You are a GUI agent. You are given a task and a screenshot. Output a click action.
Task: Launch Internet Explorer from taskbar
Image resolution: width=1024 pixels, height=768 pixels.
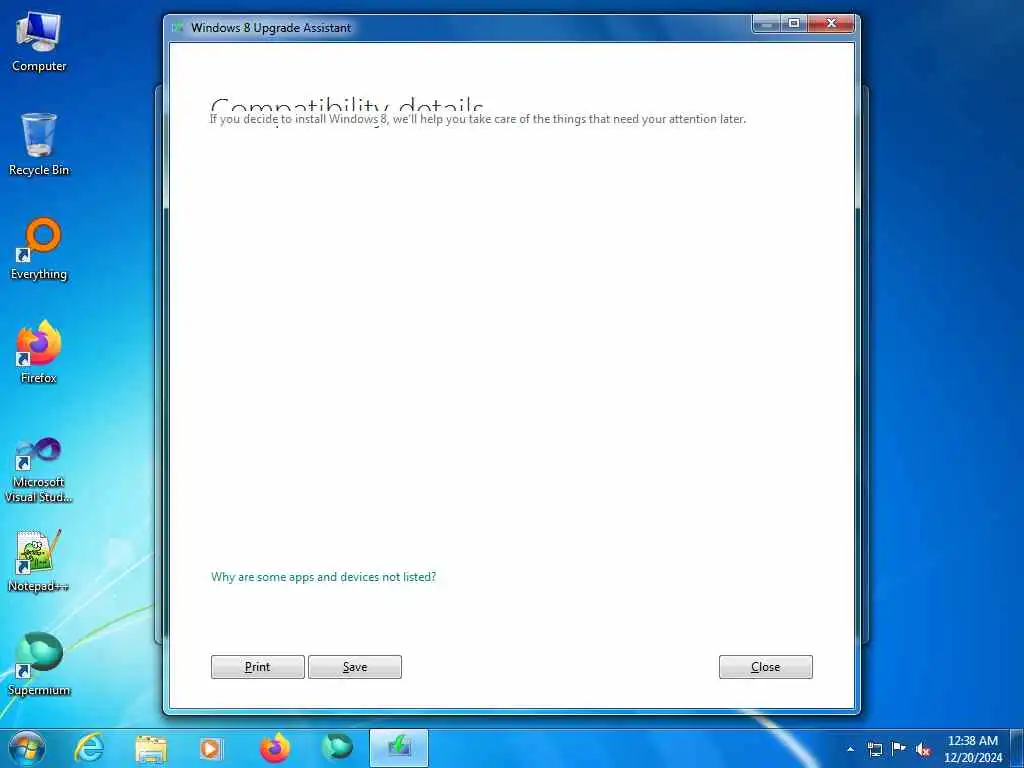click(x=89, y=748)
